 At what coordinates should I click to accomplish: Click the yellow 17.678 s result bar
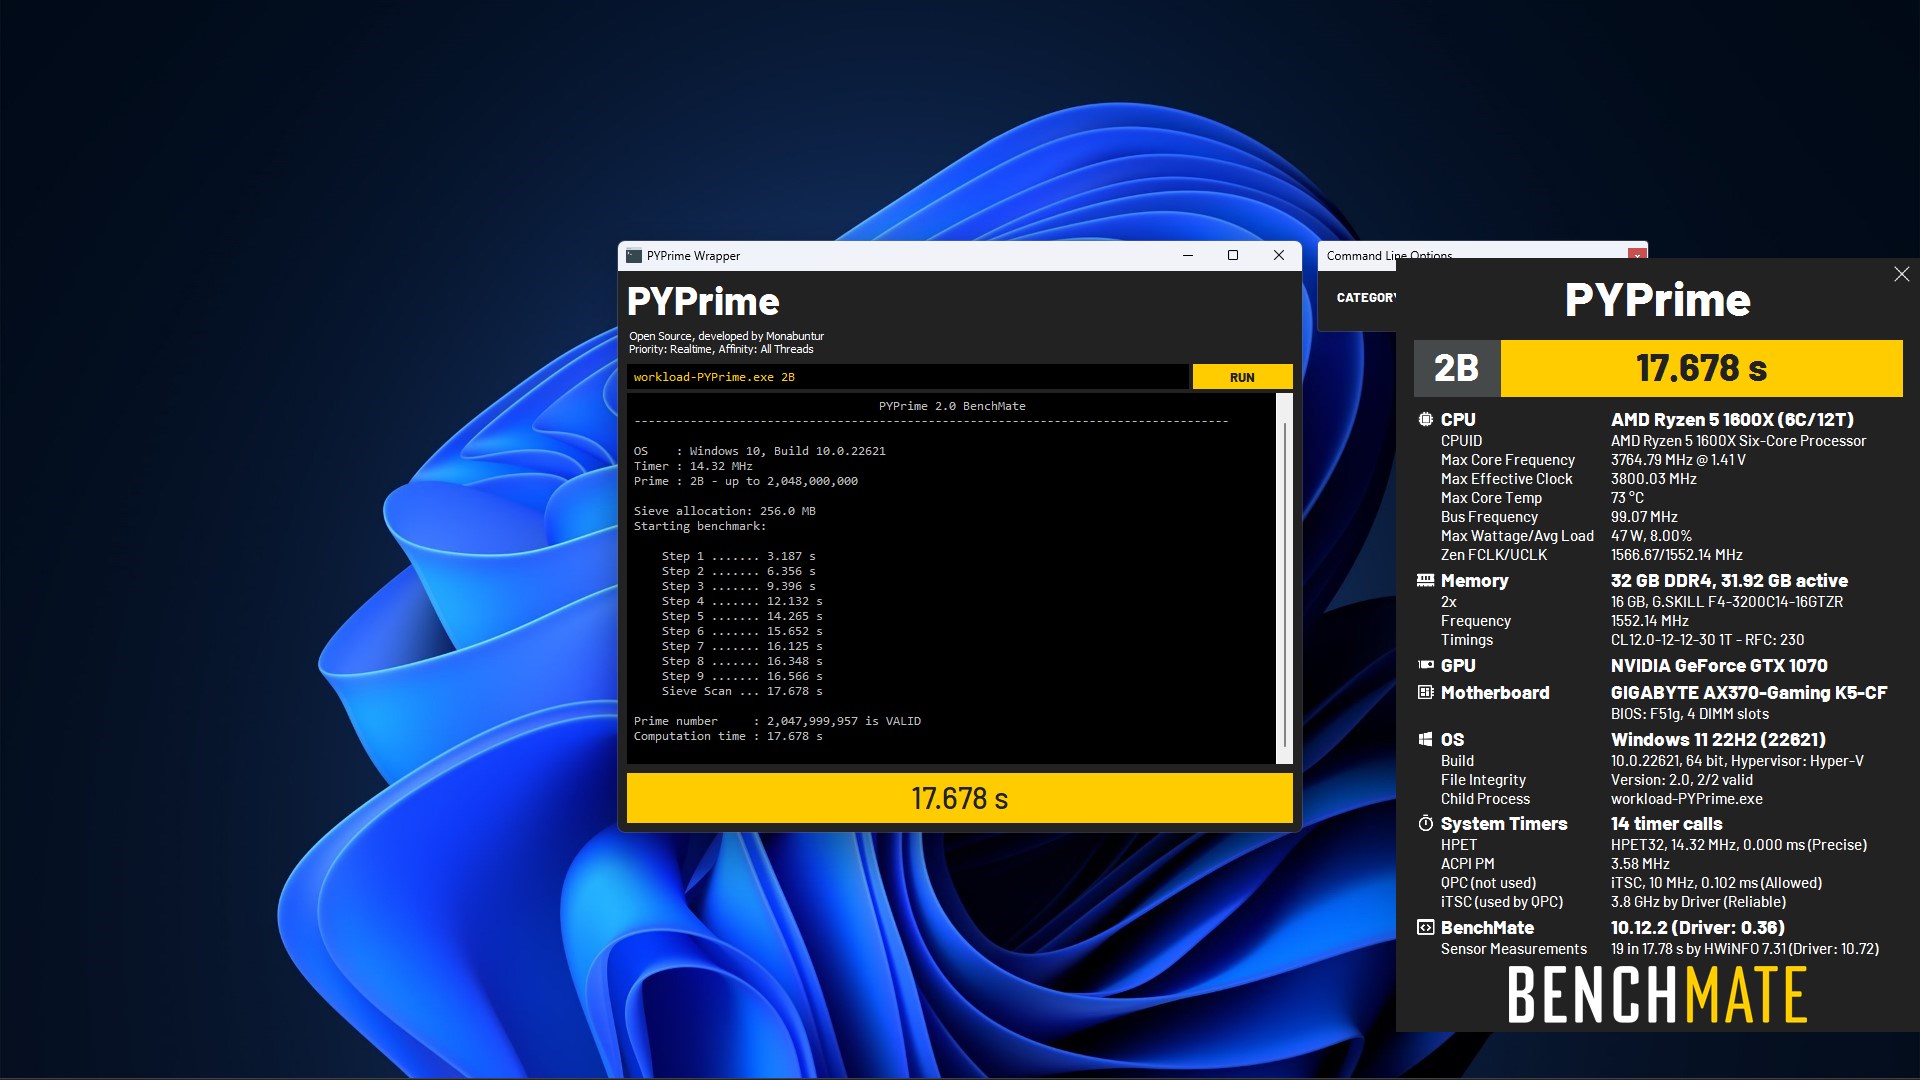(959, 798)
